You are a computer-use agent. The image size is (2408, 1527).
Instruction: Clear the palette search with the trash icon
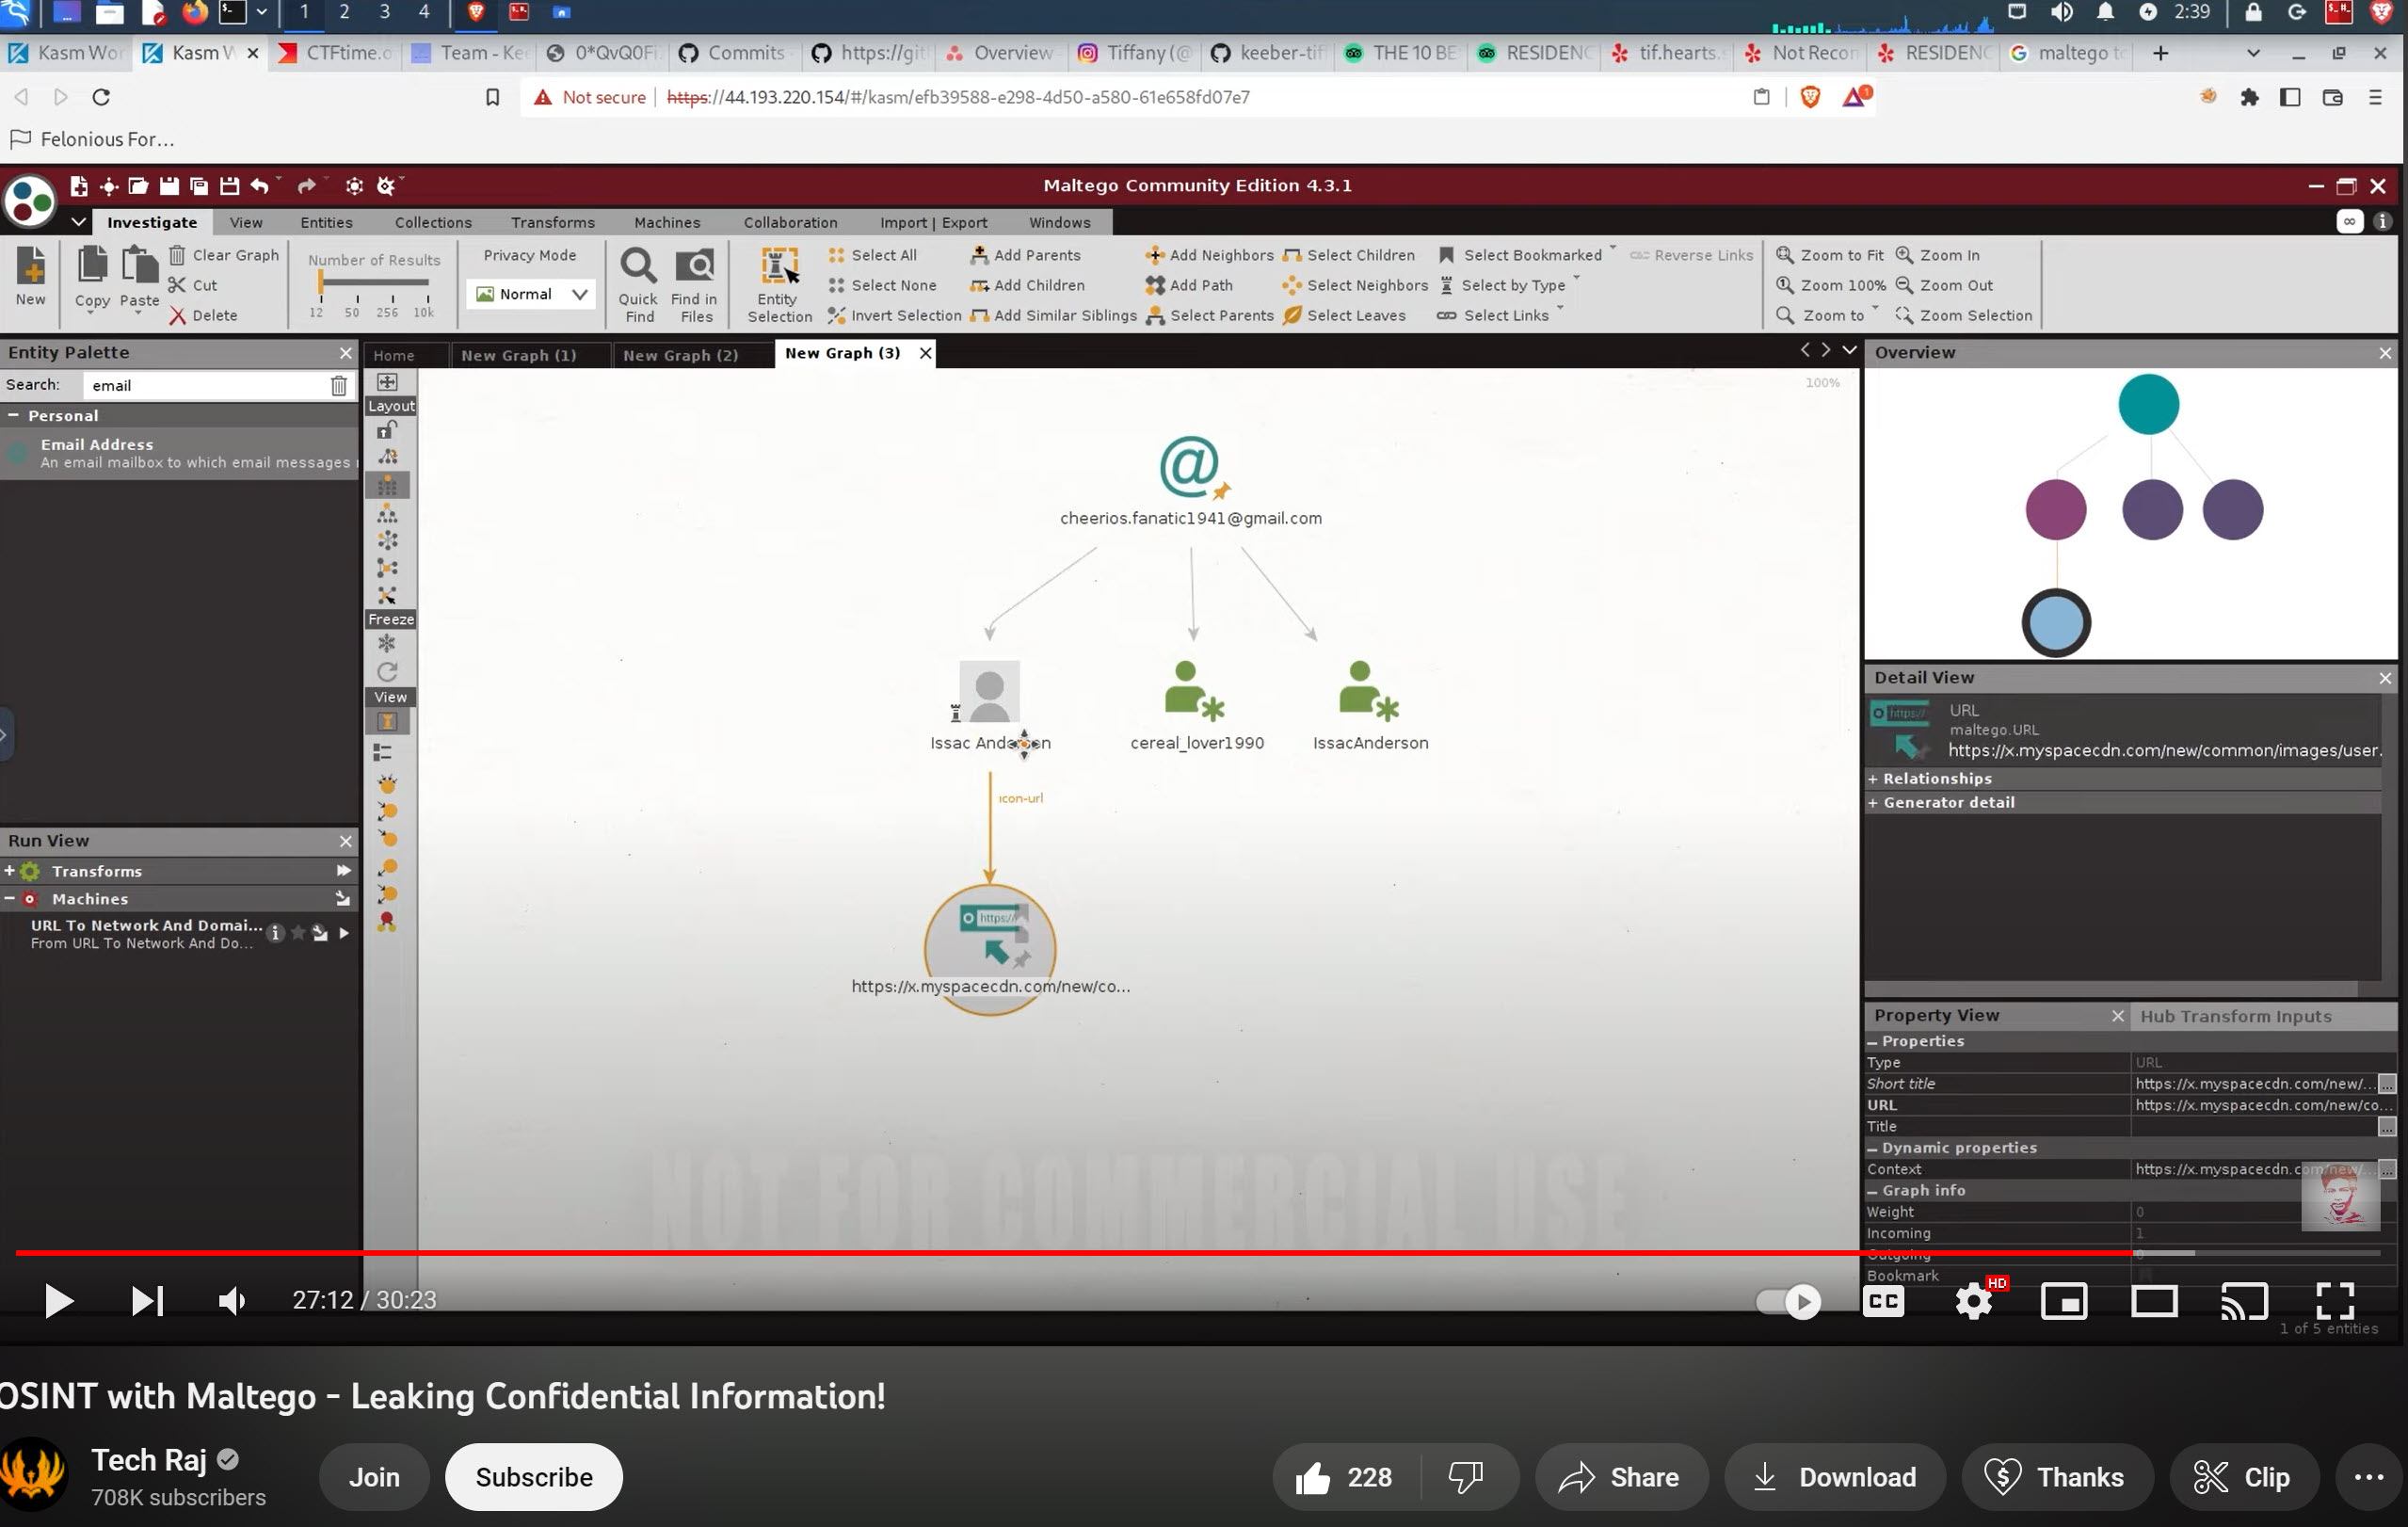pos(339,385)
